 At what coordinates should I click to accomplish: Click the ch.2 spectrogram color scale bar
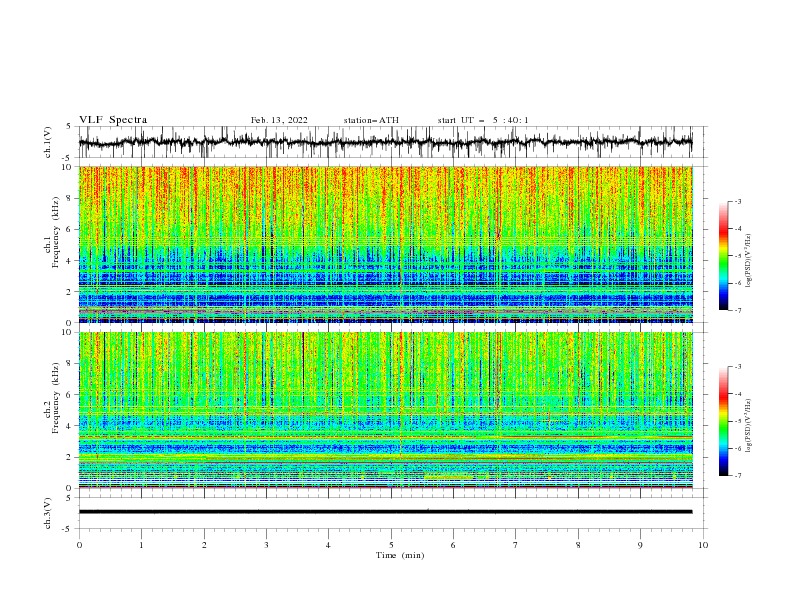(723, 421)
